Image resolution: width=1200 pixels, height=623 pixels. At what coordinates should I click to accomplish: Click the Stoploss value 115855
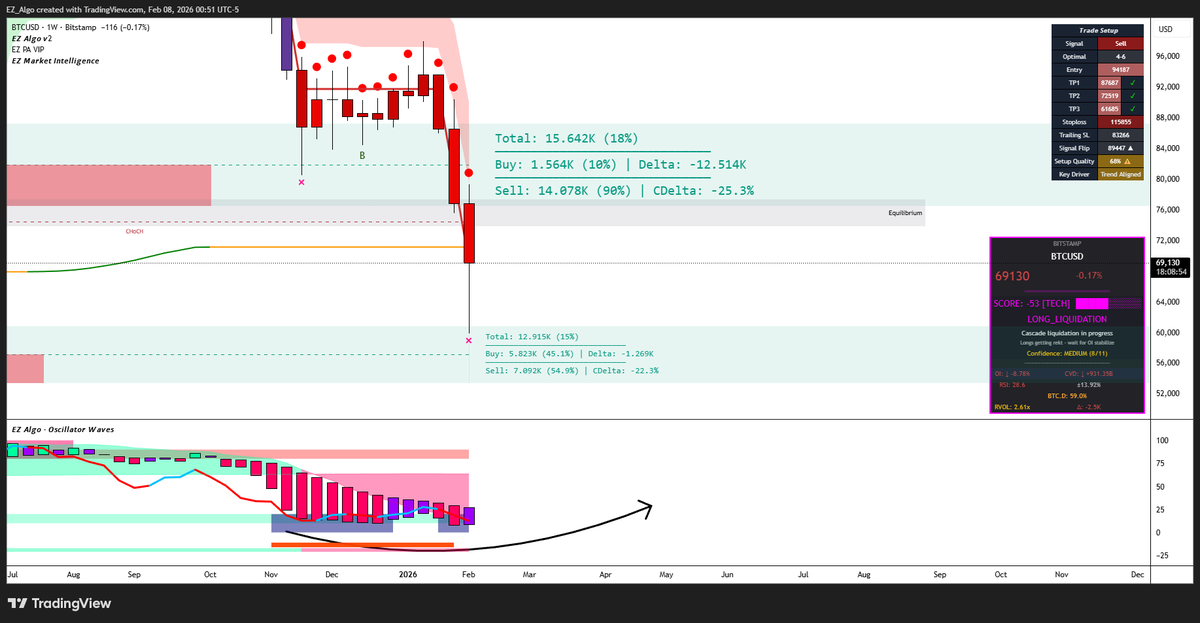coord(1120,122)
